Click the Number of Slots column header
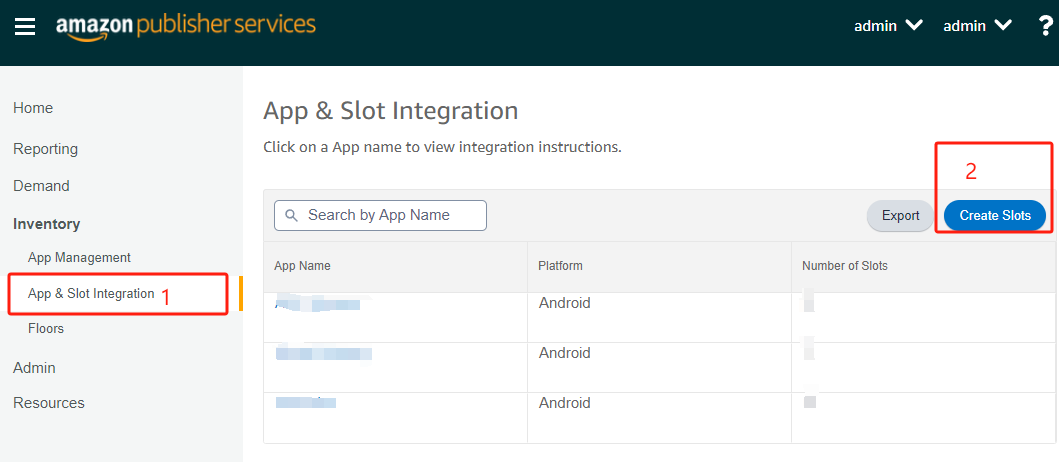Image resolution: width=1059 pixels, height=462 pixels. click(x=844, y=266)
